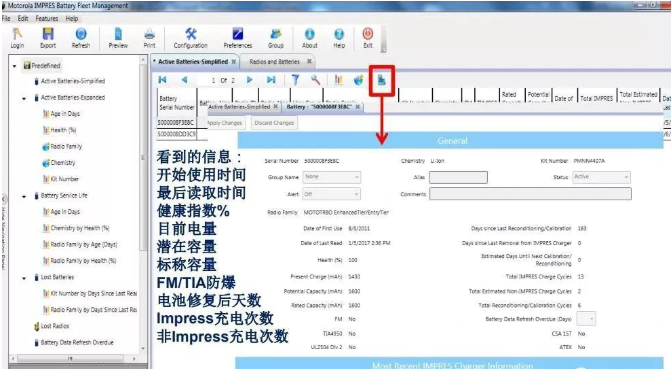This screenshot has width=671, height=369.
Task: Click the red-highlighted battery details icon
Action: (x=381, y=80)
